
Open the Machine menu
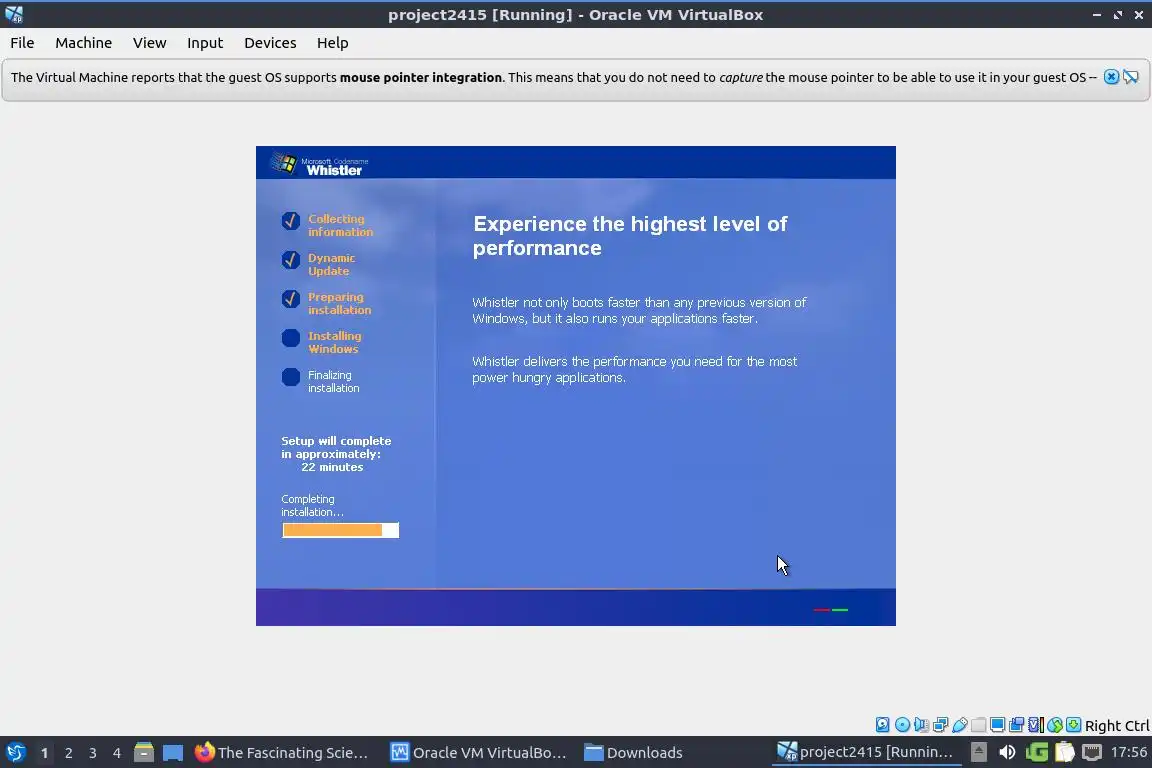(x=83, y=43)
